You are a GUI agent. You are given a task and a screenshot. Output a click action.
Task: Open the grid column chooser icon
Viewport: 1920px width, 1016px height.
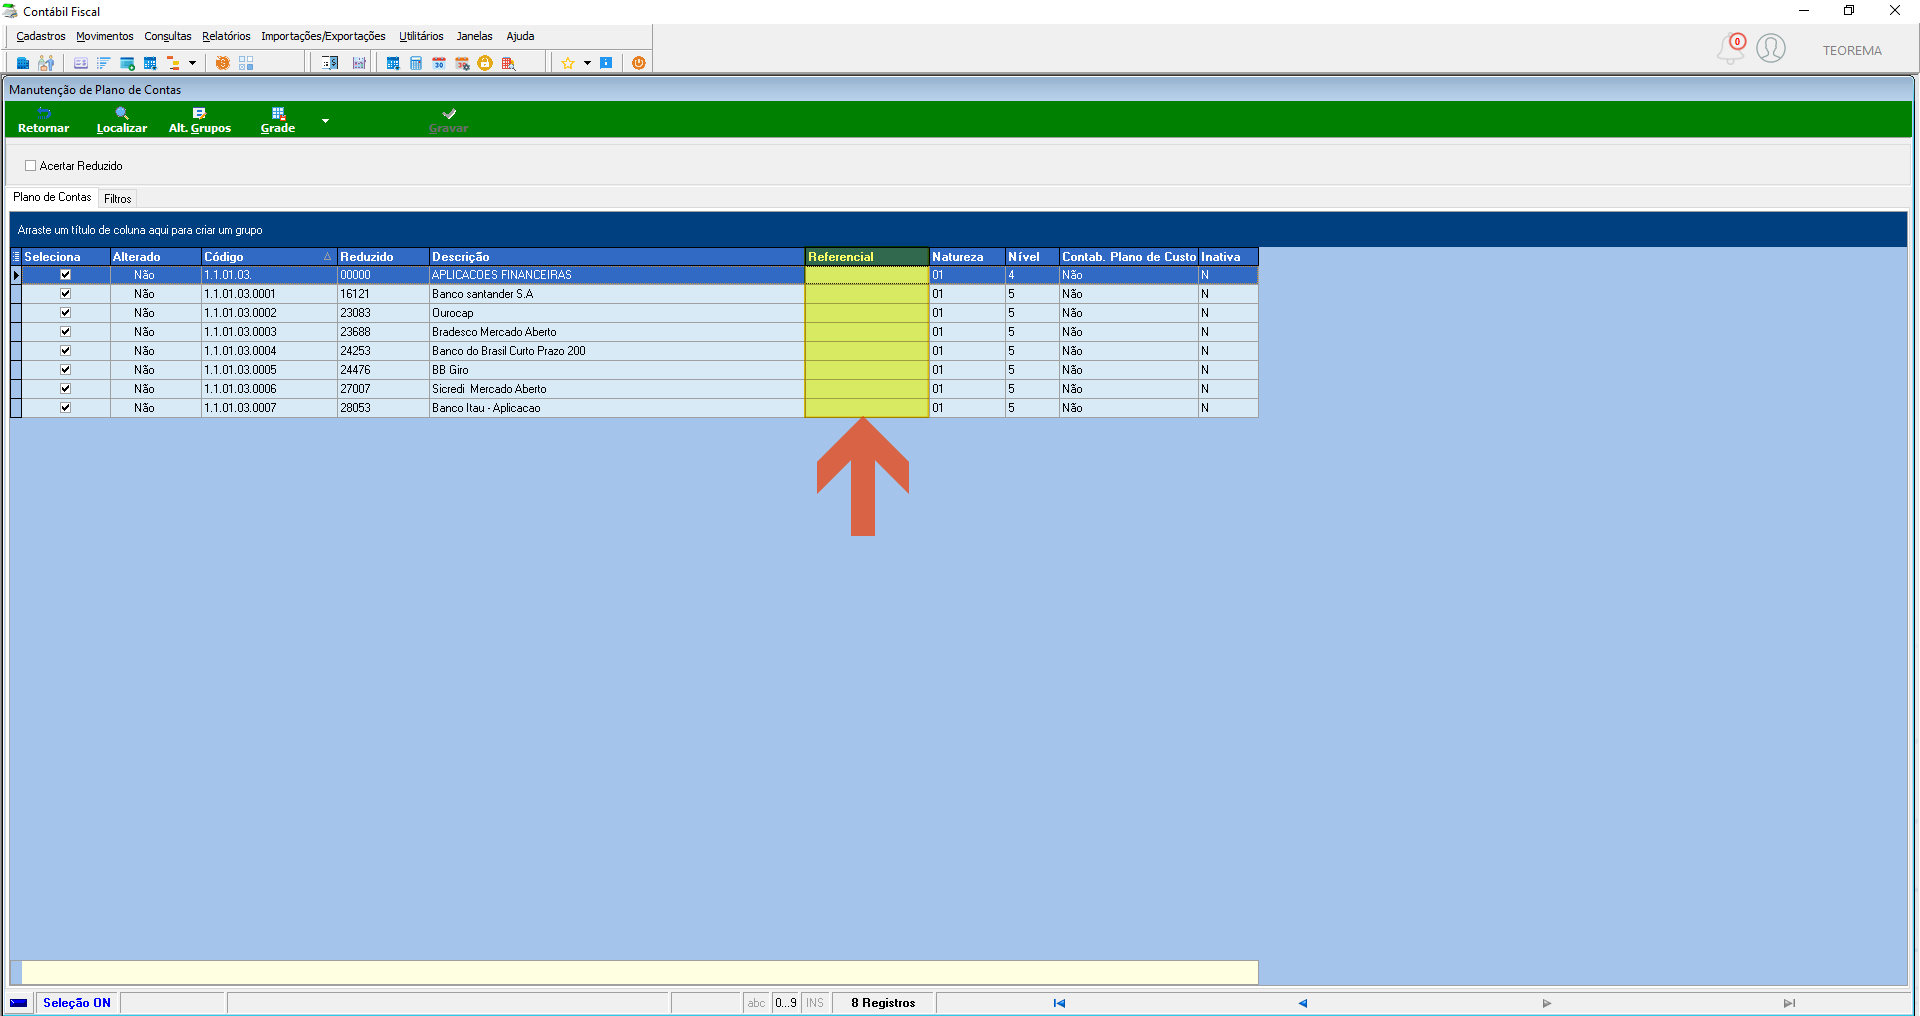coord(16,257)
